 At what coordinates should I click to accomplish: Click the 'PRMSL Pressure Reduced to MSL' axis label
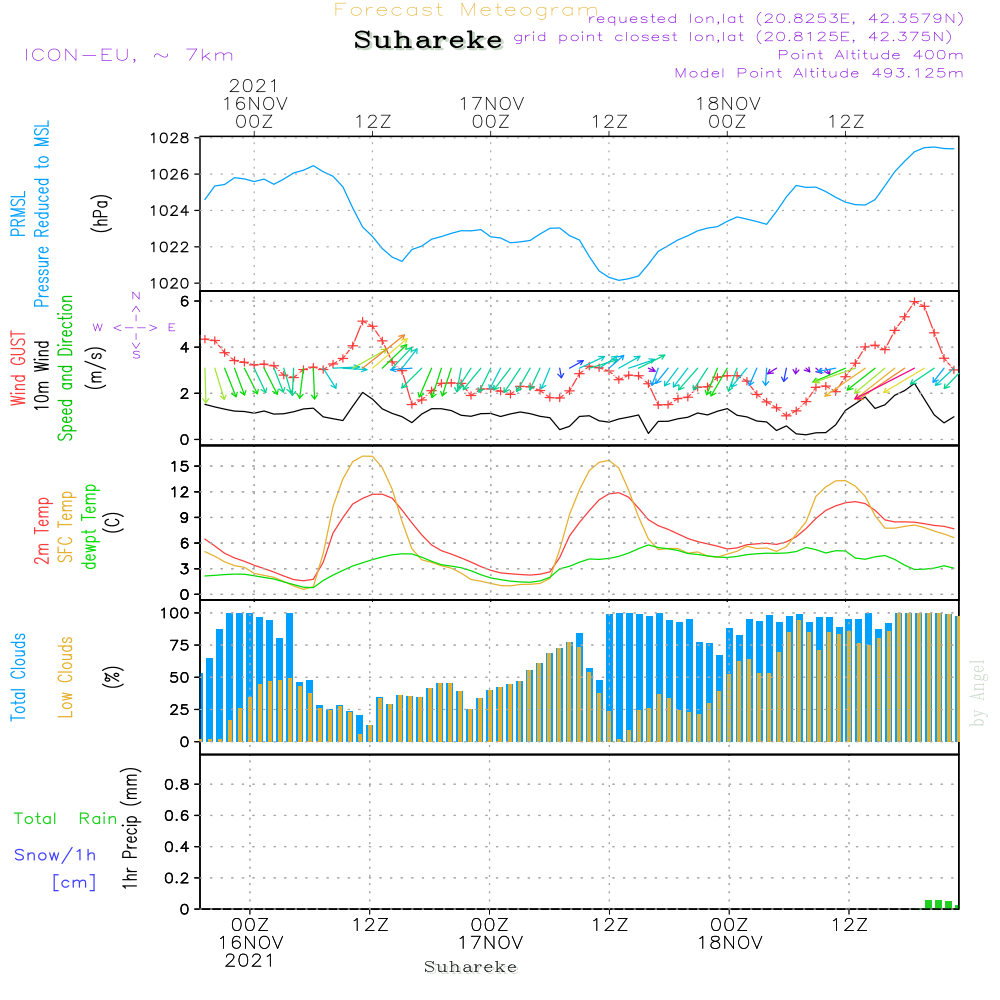tap(30, 214)
